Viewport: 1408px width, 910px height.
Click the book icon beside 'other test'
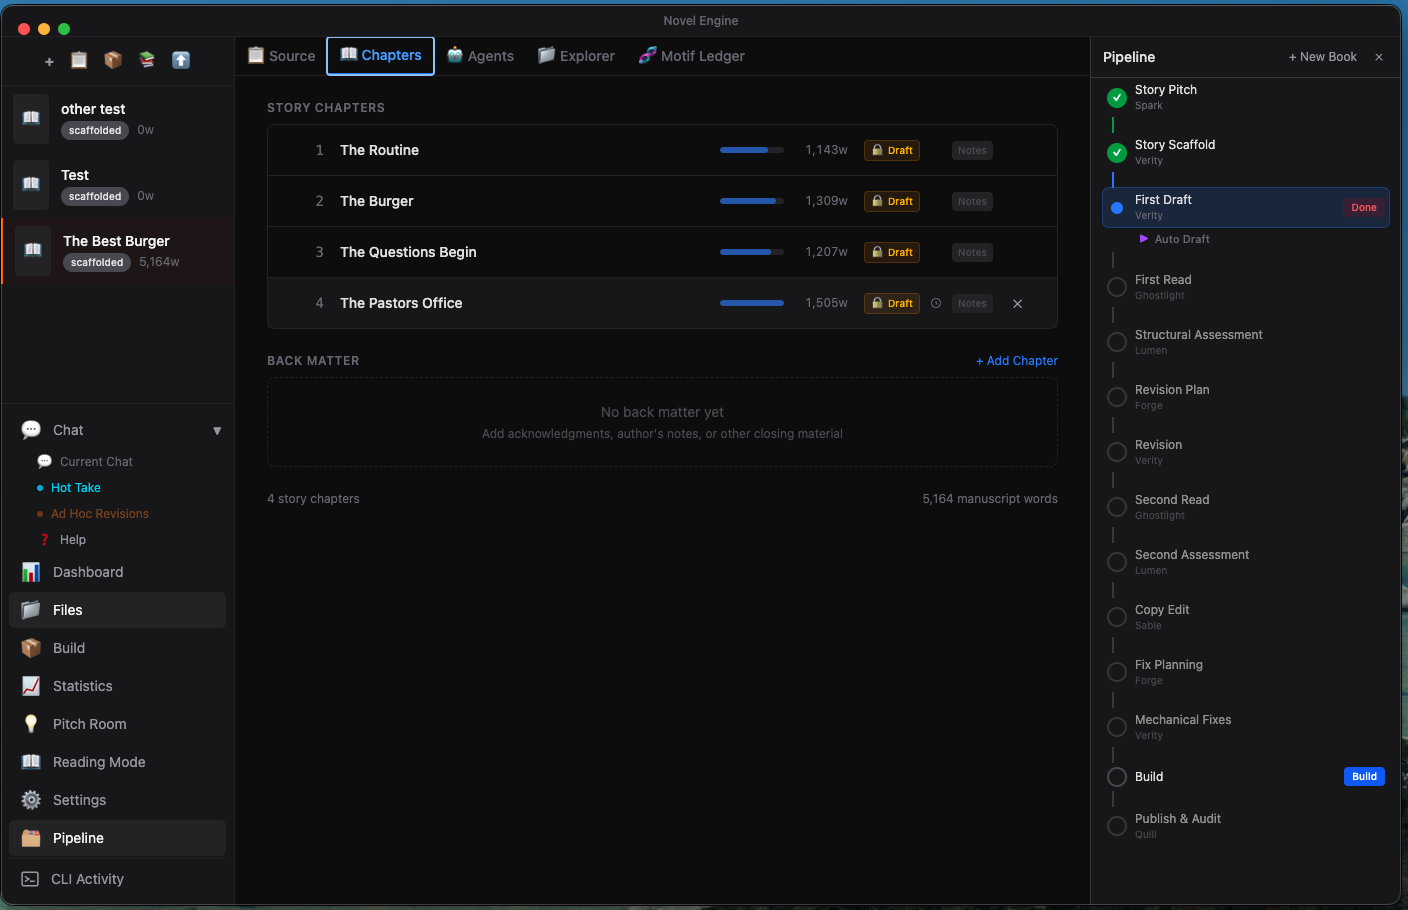click(31, 118)
